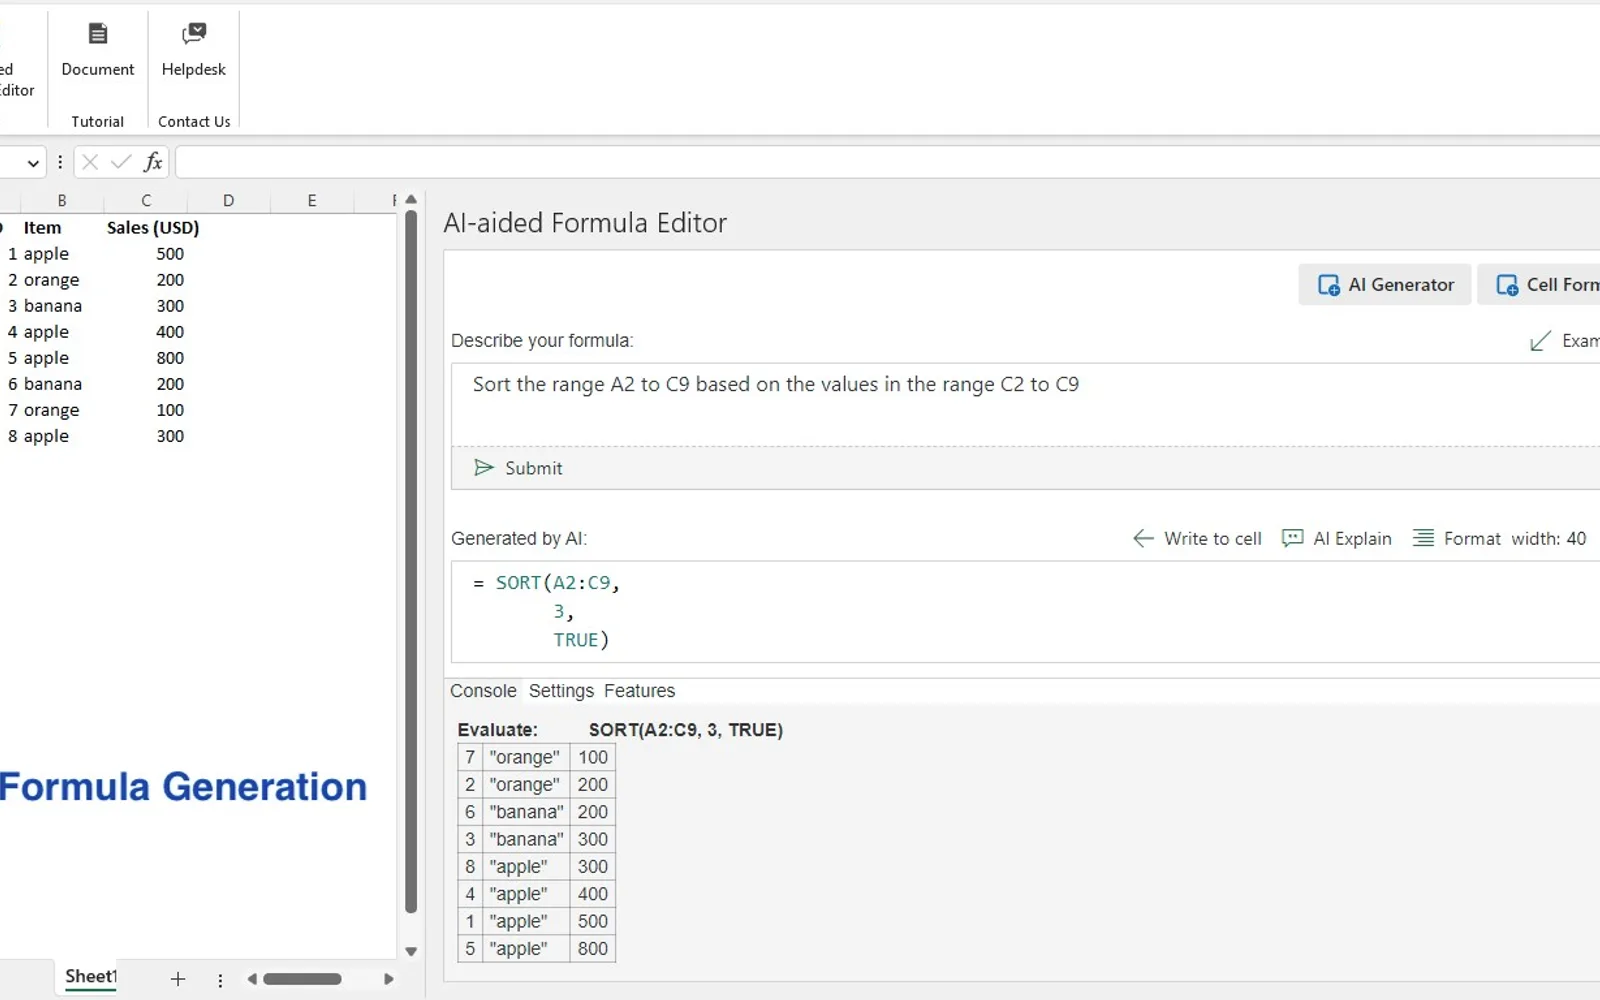This screenshot has width=1600, height=1000.
Task: Click Write to cell
Action: coord(1197,539)
